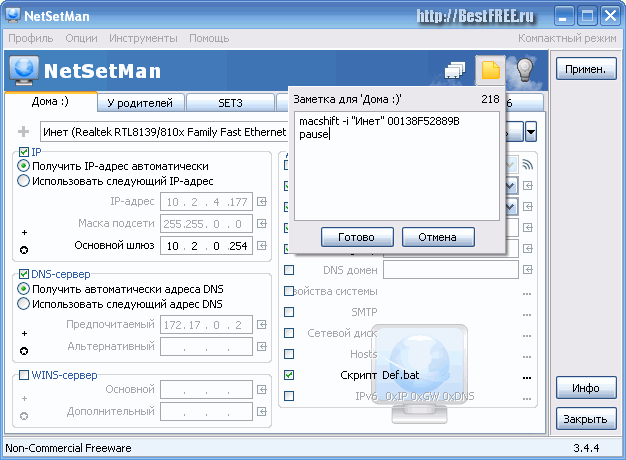This screenshot has width=626, height=460.
Task: Open the Профиль menu
Action: (x=30, y=38)
